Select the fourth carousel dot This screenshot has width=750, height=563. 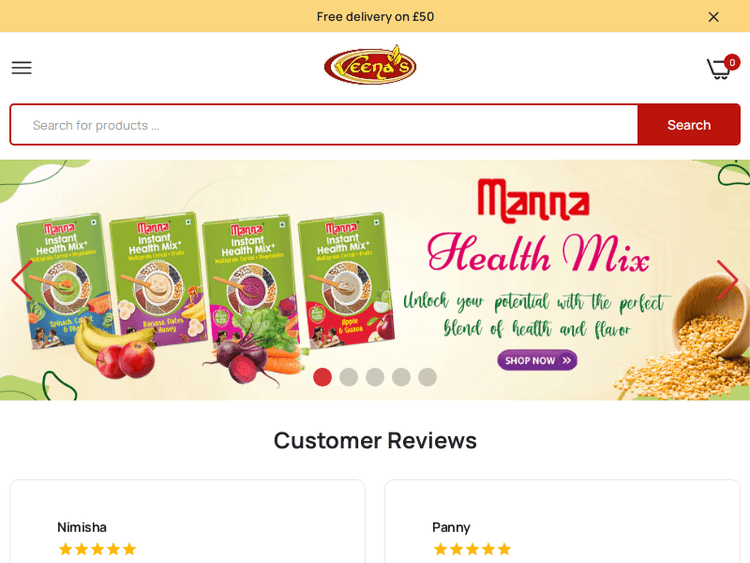tap(401, 377)
